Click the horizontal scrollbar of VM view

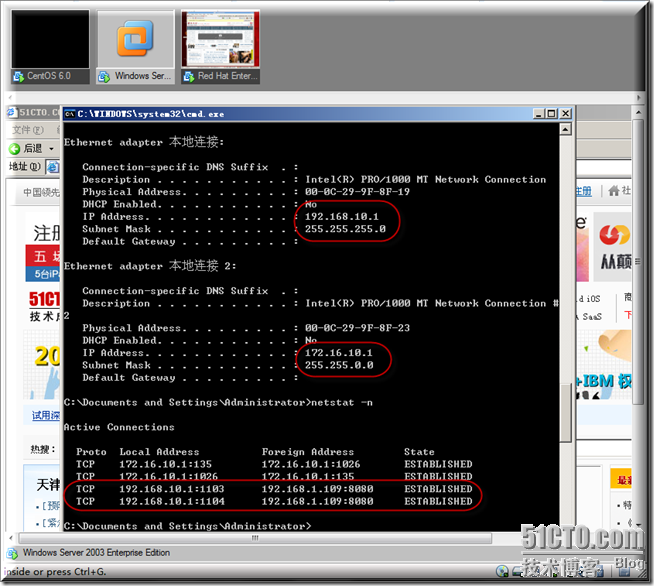[254, 538]
